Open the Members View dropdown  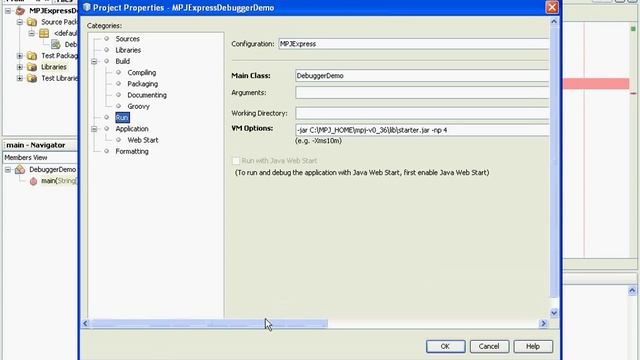click(x=40, y=158)
